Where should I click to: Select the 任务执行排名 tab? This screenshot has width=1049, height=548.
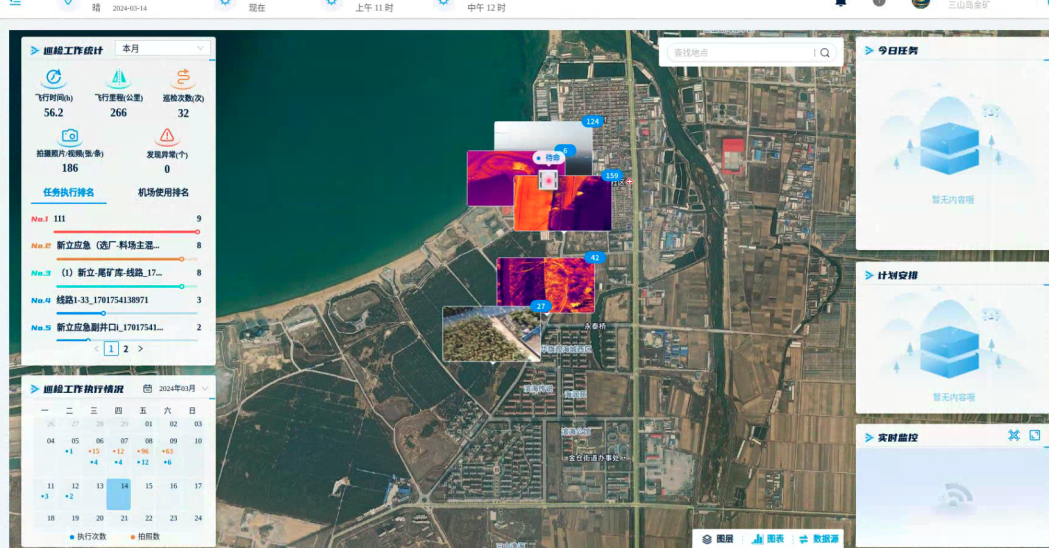tap(69, 192)
